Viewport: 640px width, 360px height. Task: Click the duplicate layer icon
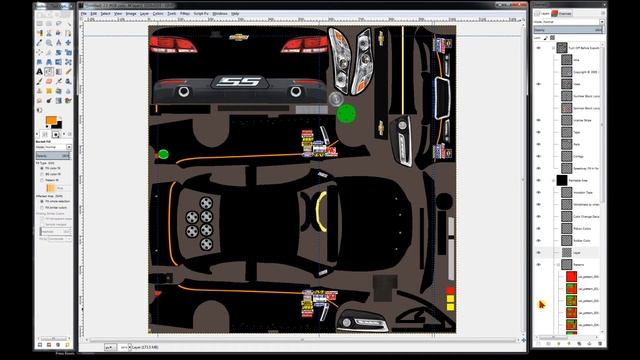click(x=579, y=344)
